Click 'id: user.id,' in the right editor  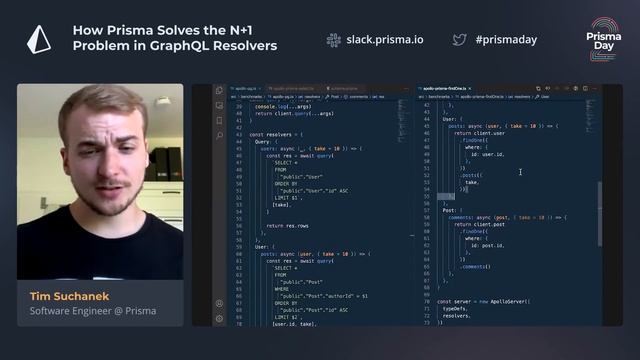(x=488, y=154)
